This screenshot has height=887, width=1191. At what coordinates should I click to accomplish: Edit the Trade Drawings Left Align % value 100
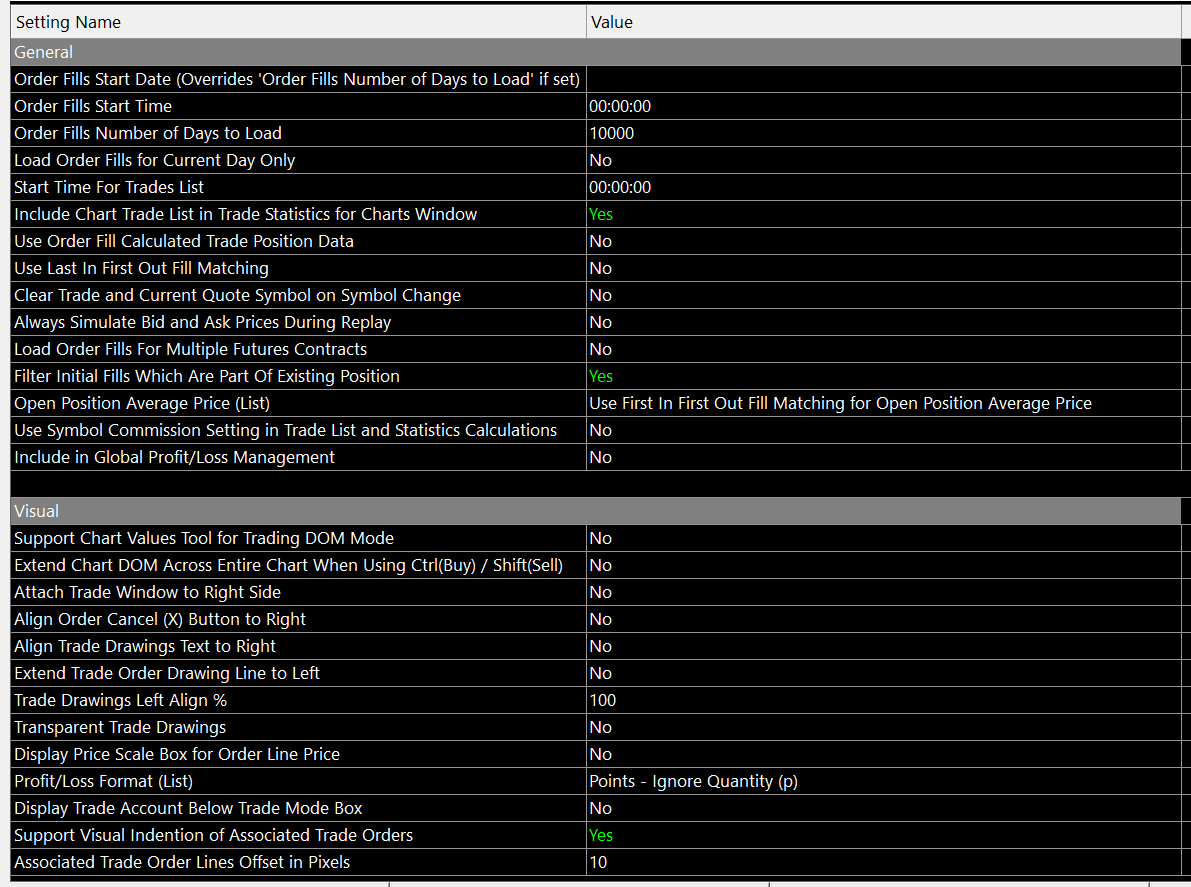click(x=883, y=700)
